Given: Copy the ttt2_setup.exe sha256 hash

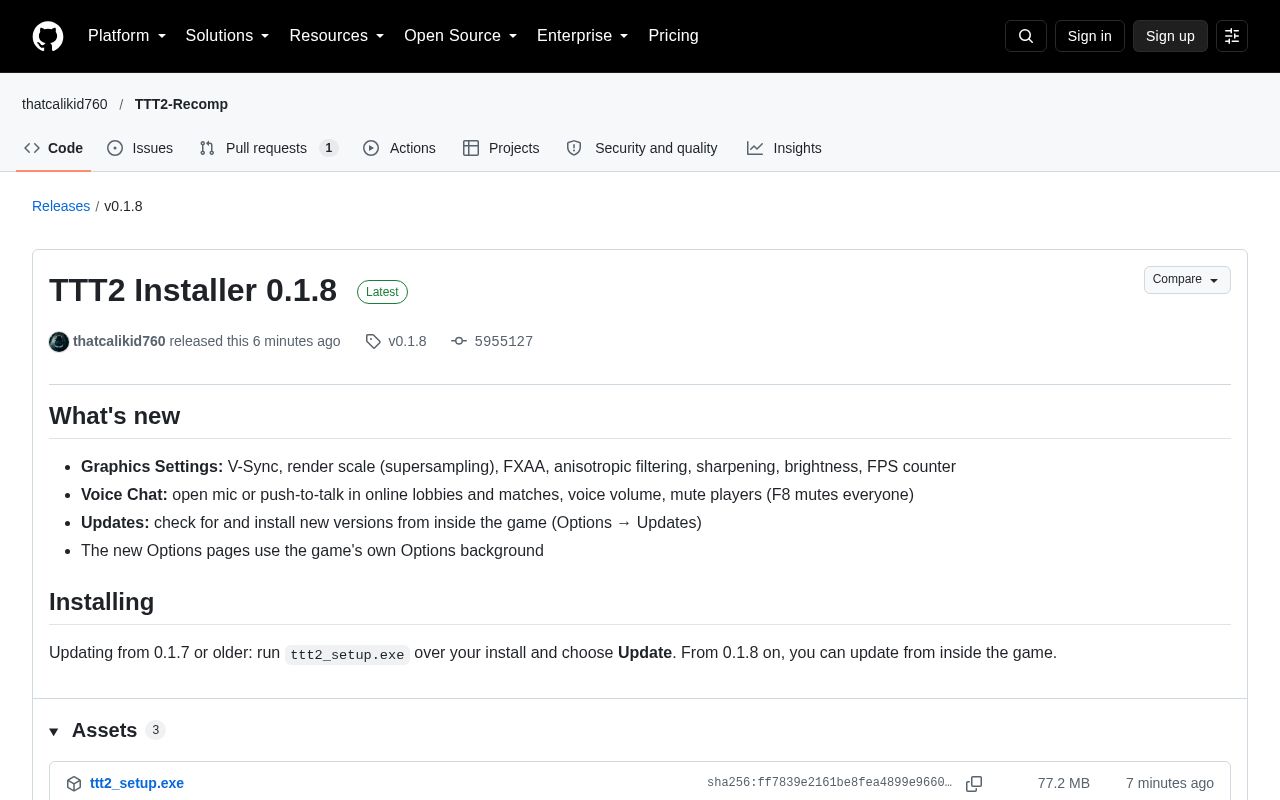Looking at the screenshot, I should click(x=974, y=784).
